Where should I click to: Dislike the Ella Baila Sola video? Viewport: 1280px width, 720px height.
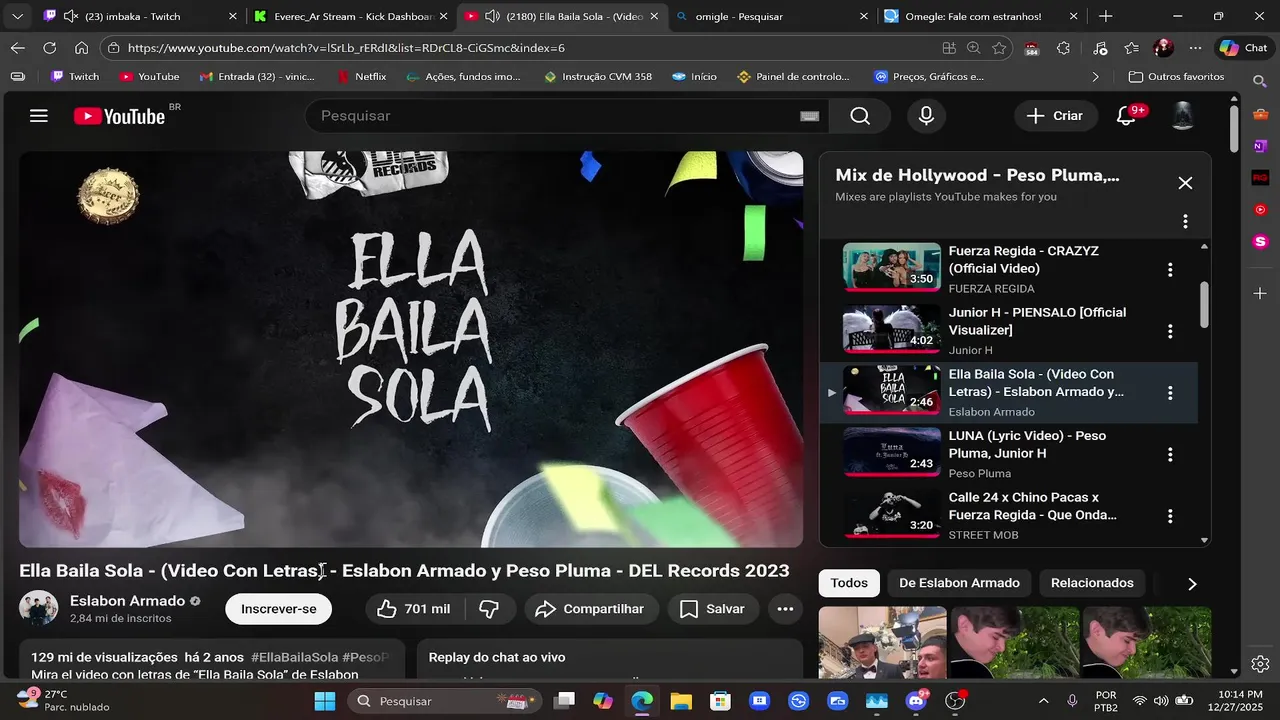[489, 609]
